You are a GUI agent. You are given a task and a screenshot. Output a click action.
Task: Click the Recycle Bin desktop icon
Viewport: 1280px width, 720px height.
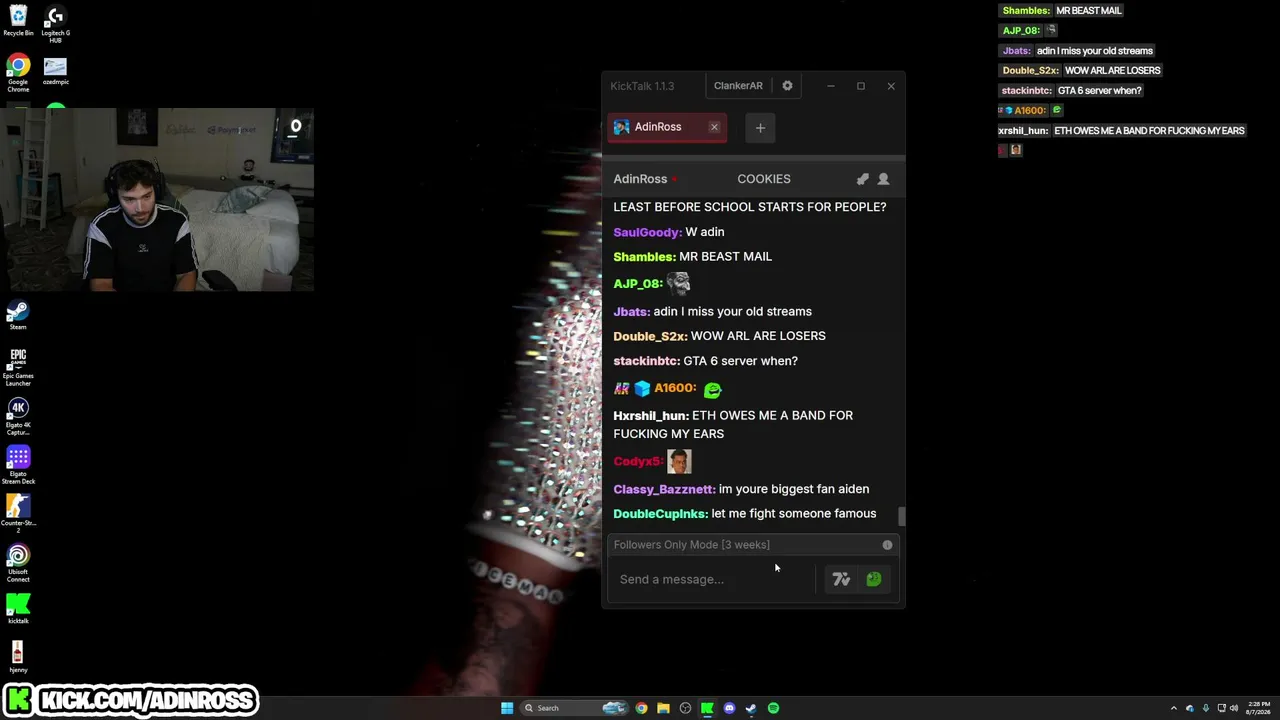[18, 21]
